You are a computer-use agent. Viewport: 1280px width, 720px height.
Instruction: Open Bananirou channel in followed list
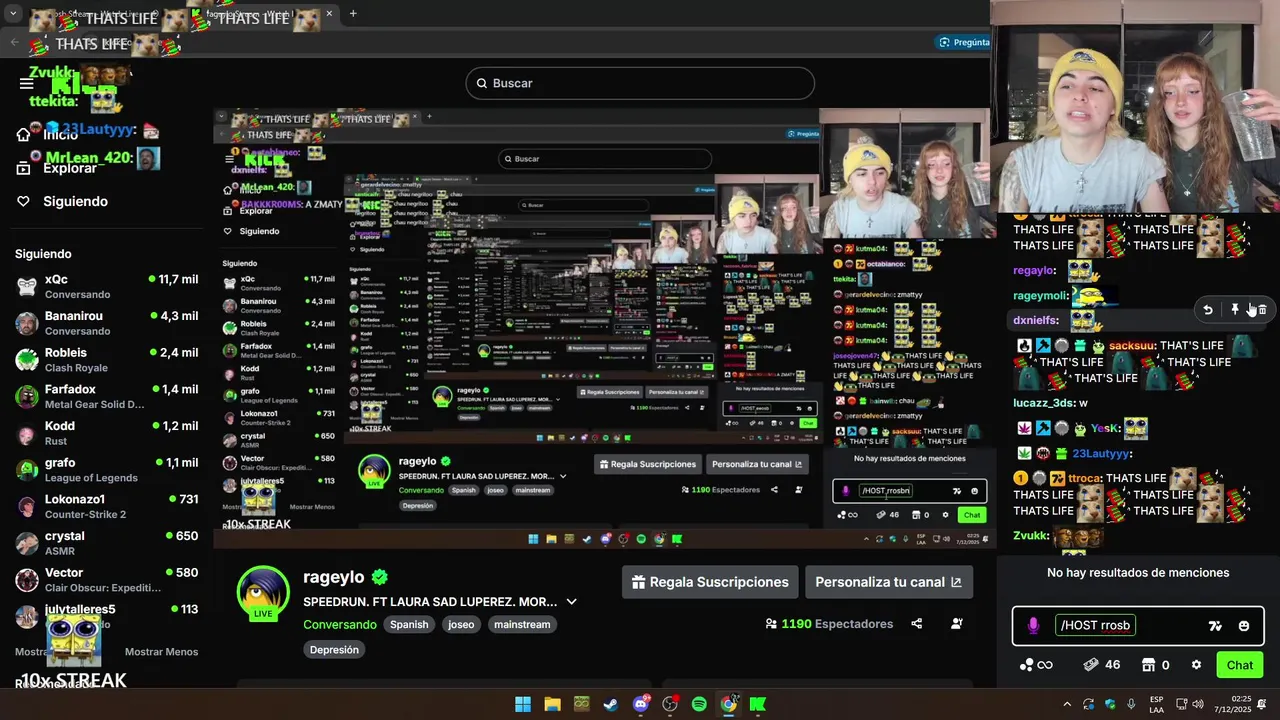click(x=106, y=323)
